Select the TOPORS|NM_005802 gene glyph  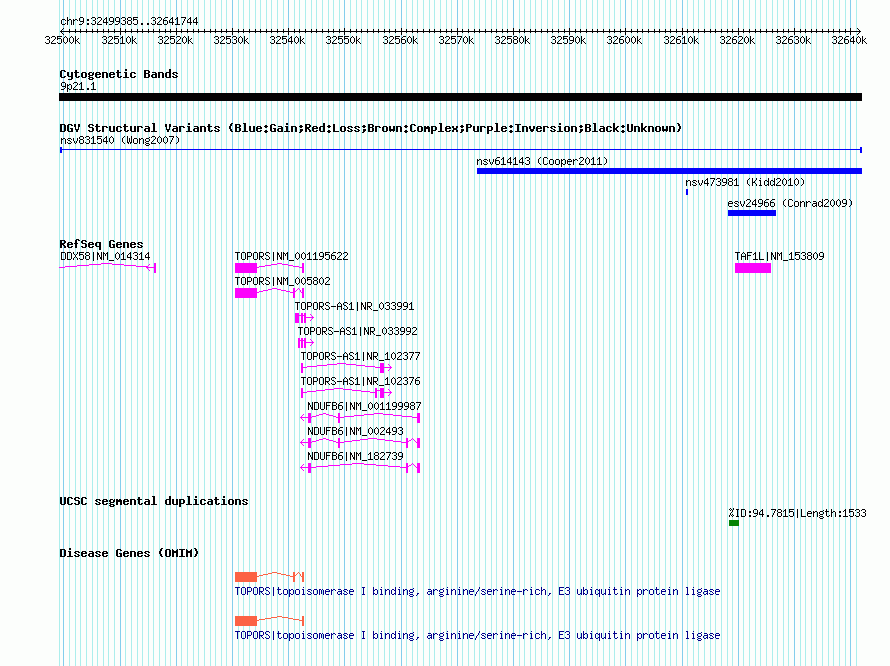(x=270, y=292)
